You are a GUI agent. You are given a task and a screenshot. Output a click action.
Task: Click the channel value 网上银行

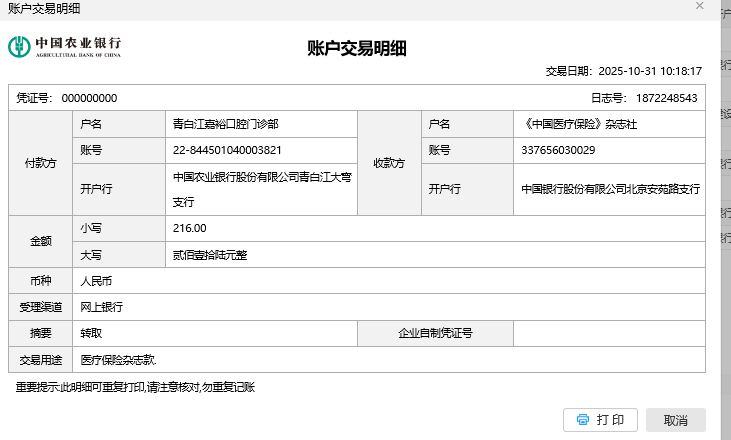[x=101, y=307]
